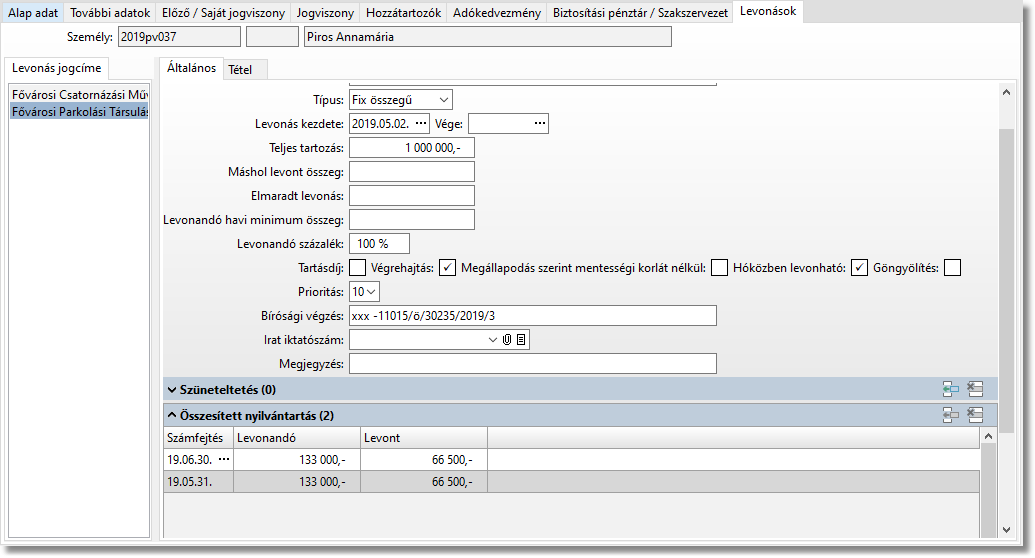Open the Adókedvezmény tab
The height and width of the screenshot is (558, 1035).
[x=496, y=13]
